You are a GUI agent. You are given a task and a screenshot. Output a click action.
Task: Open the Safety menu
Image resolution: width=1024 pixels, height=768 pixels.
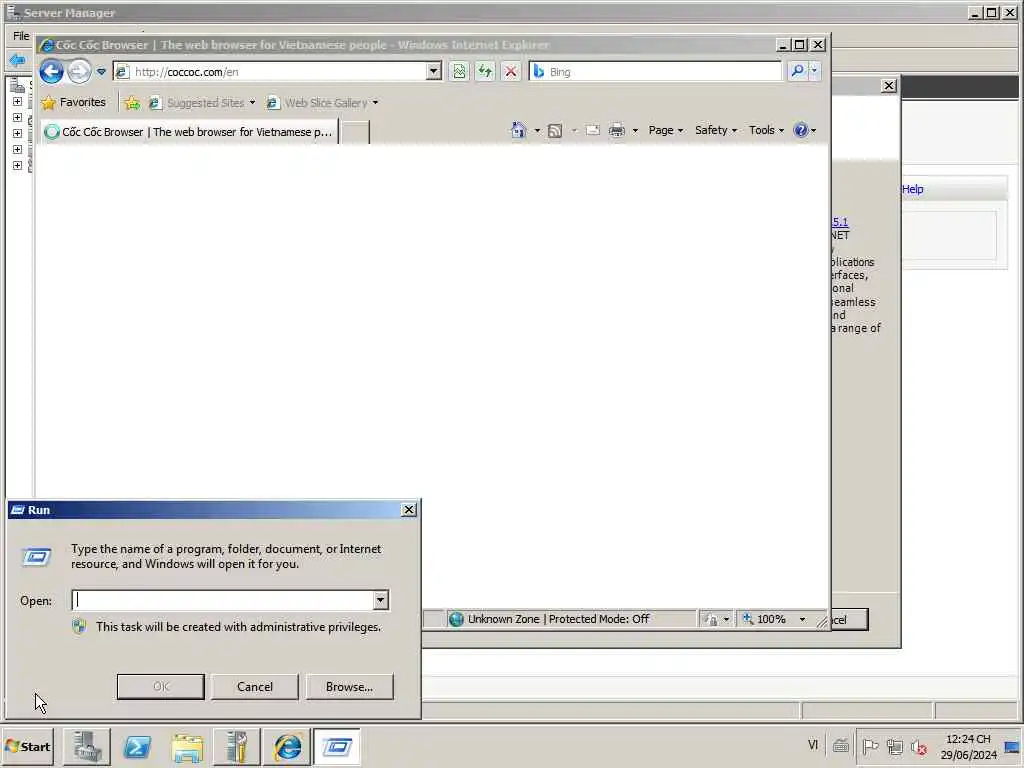[x=716, y=130]
